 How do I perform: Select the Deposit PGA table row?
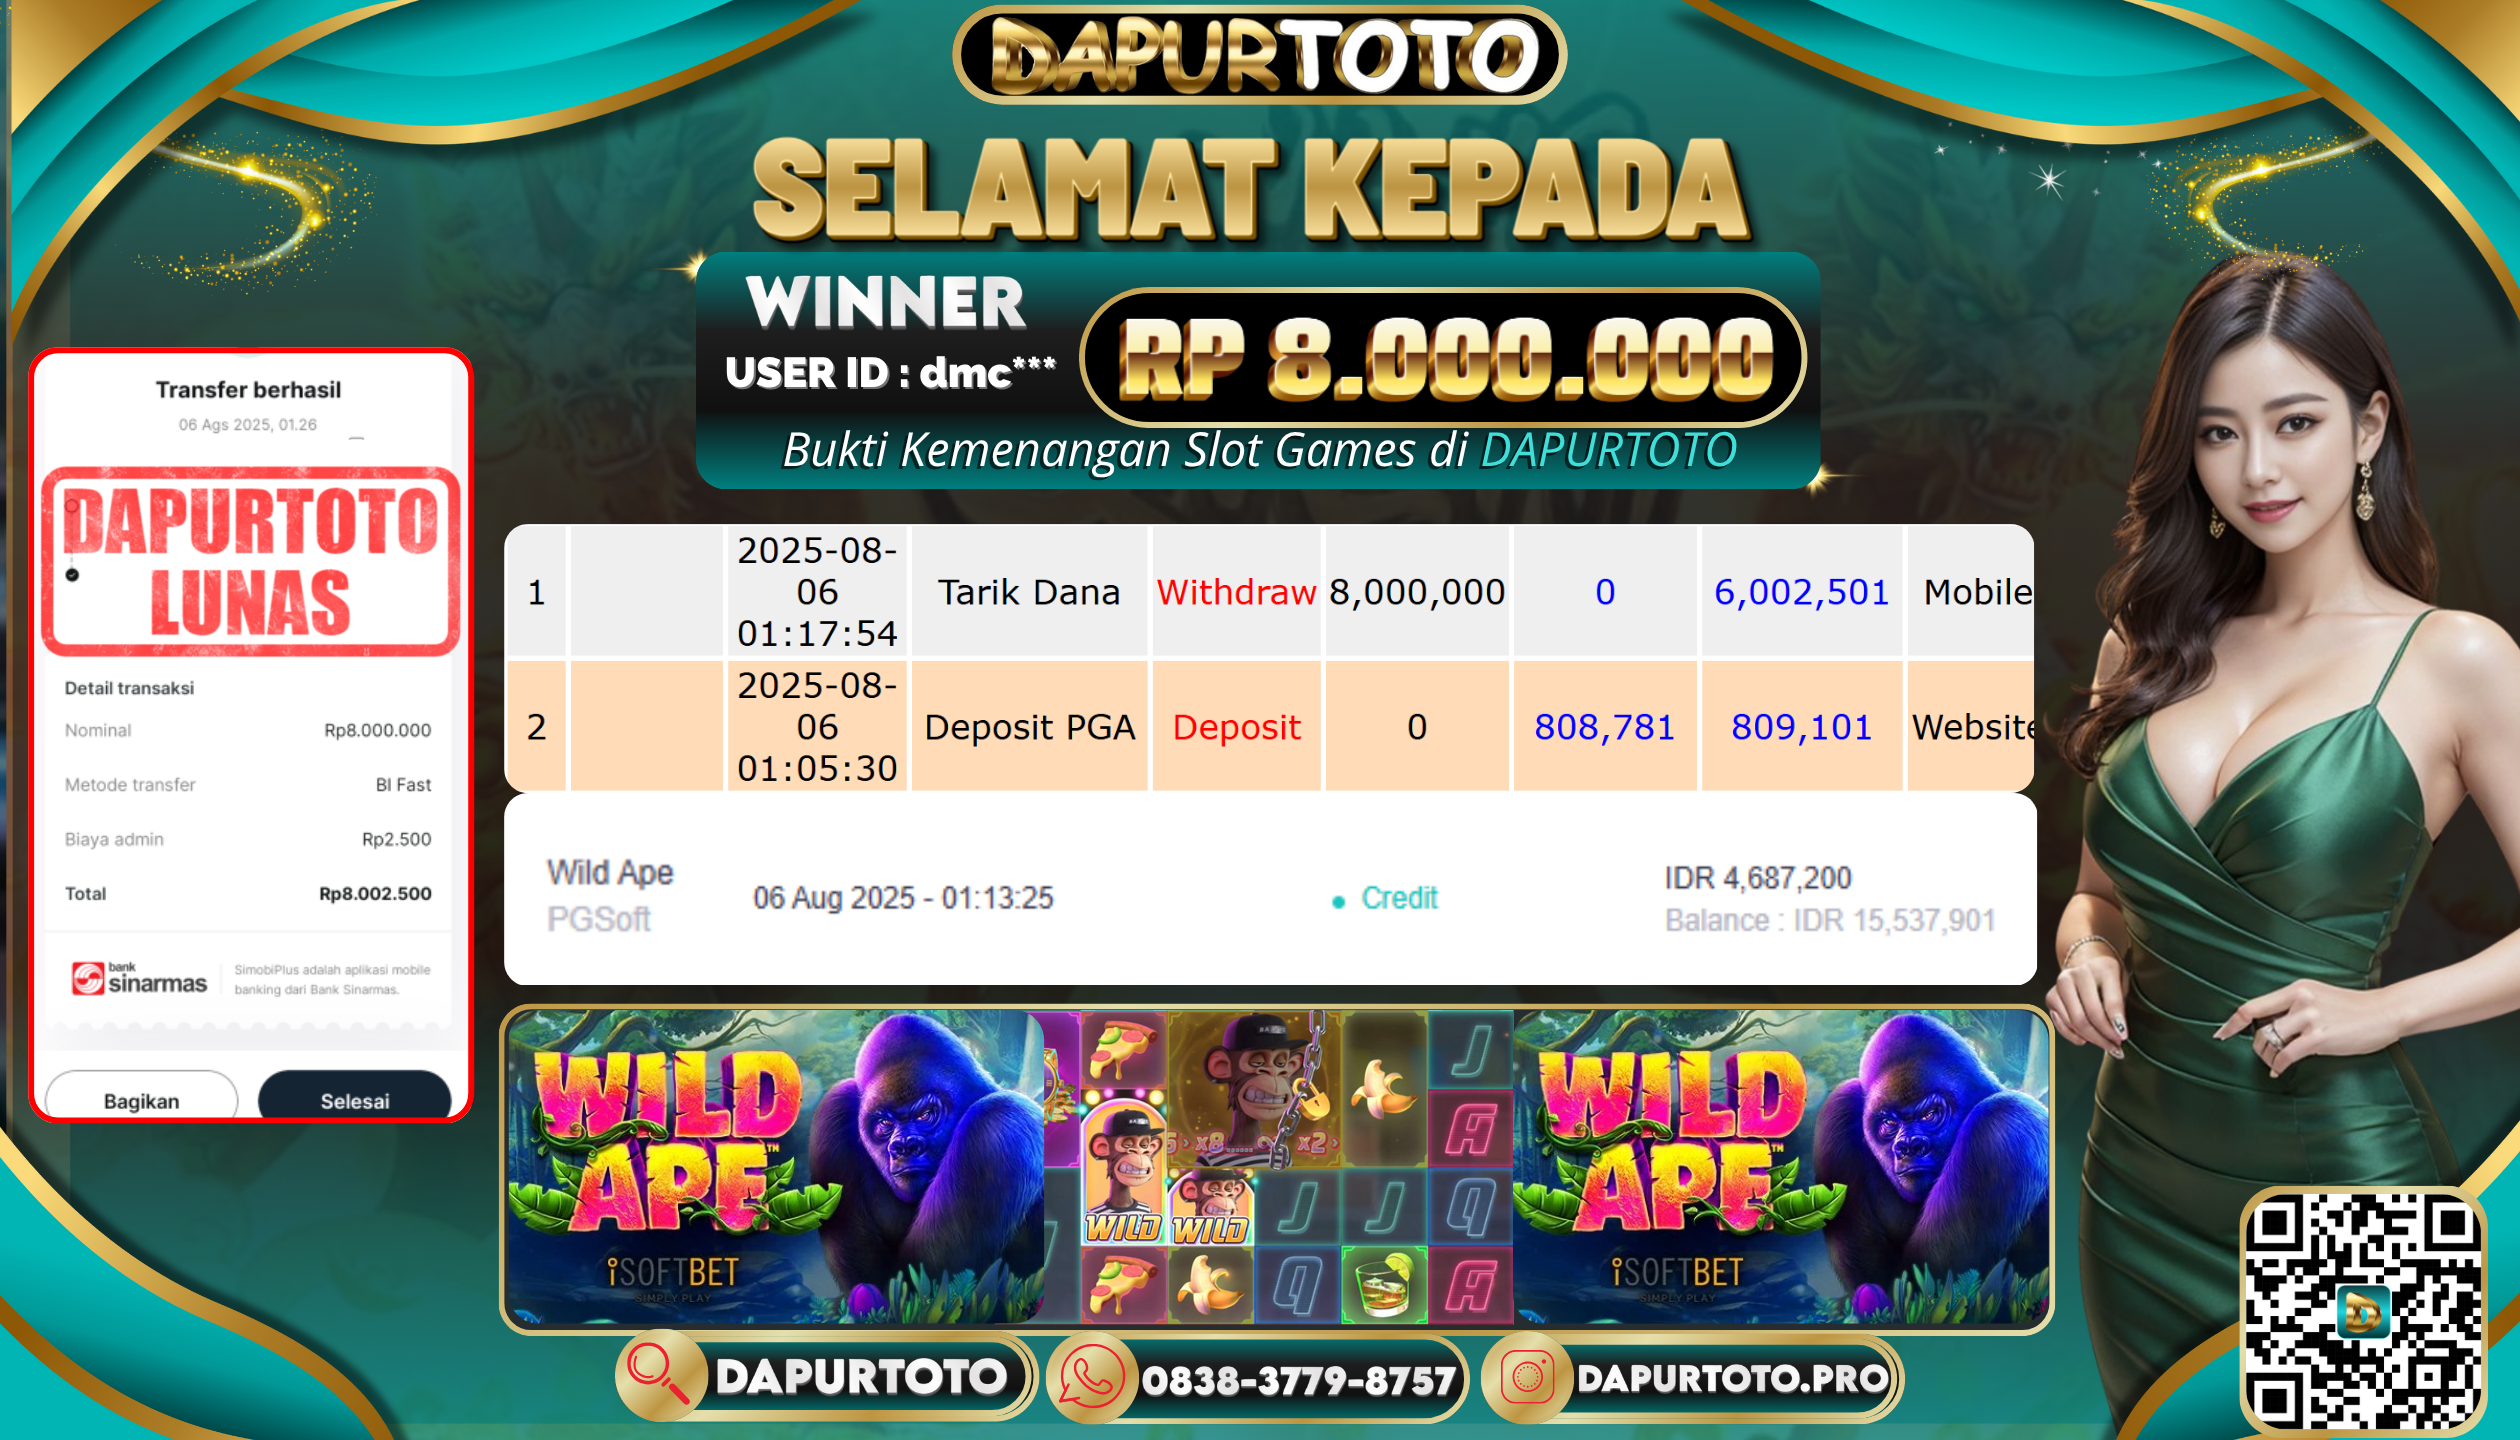pos(1270,726)
